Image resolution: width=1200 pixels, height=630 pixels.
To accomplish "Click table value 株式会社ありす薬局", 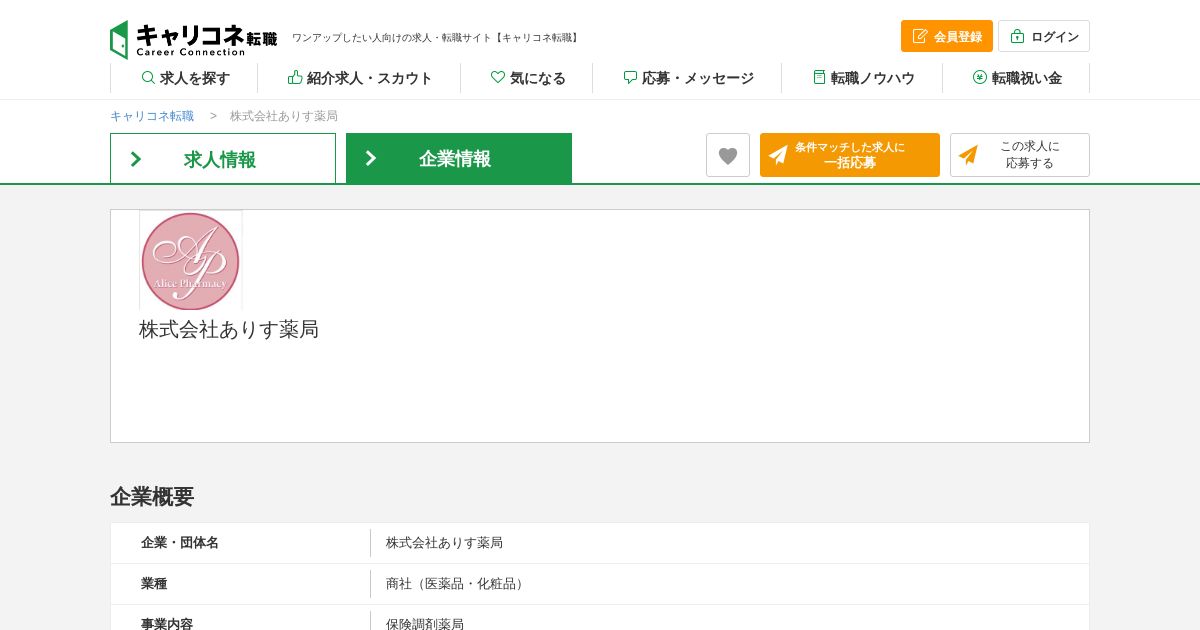I will (x=444, y=543).
